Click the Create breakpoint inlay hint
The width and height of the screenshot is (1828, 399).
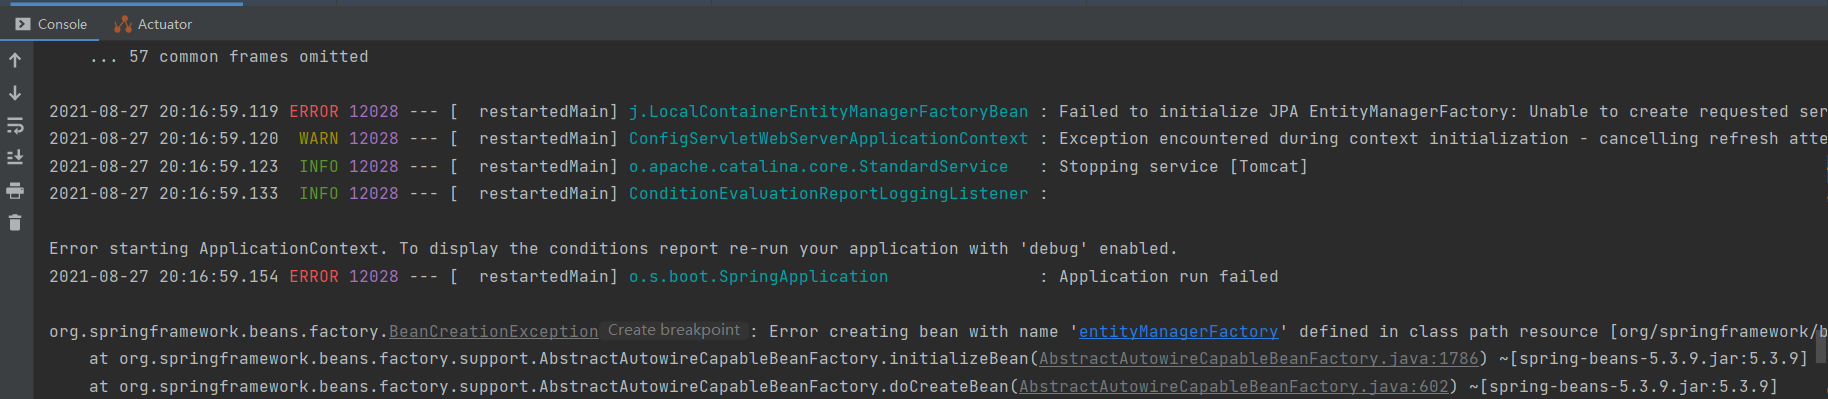674,330
